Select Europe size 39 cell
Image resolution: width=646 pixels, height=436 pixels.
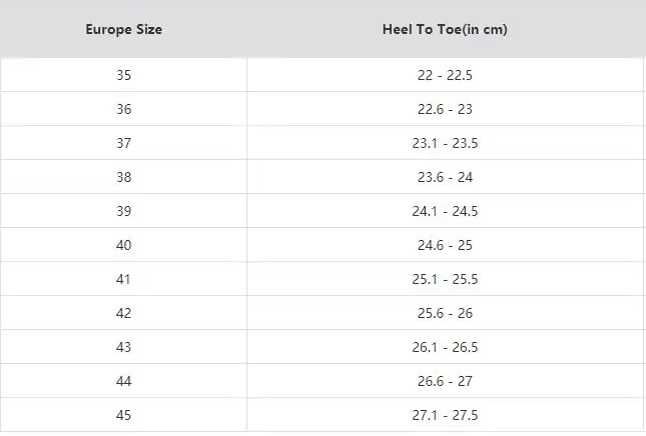[x=123, y=211]
